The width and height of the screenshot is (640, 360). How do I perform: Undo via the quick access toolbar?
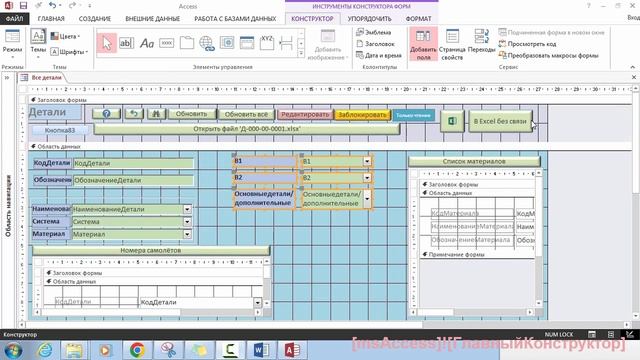52,6
